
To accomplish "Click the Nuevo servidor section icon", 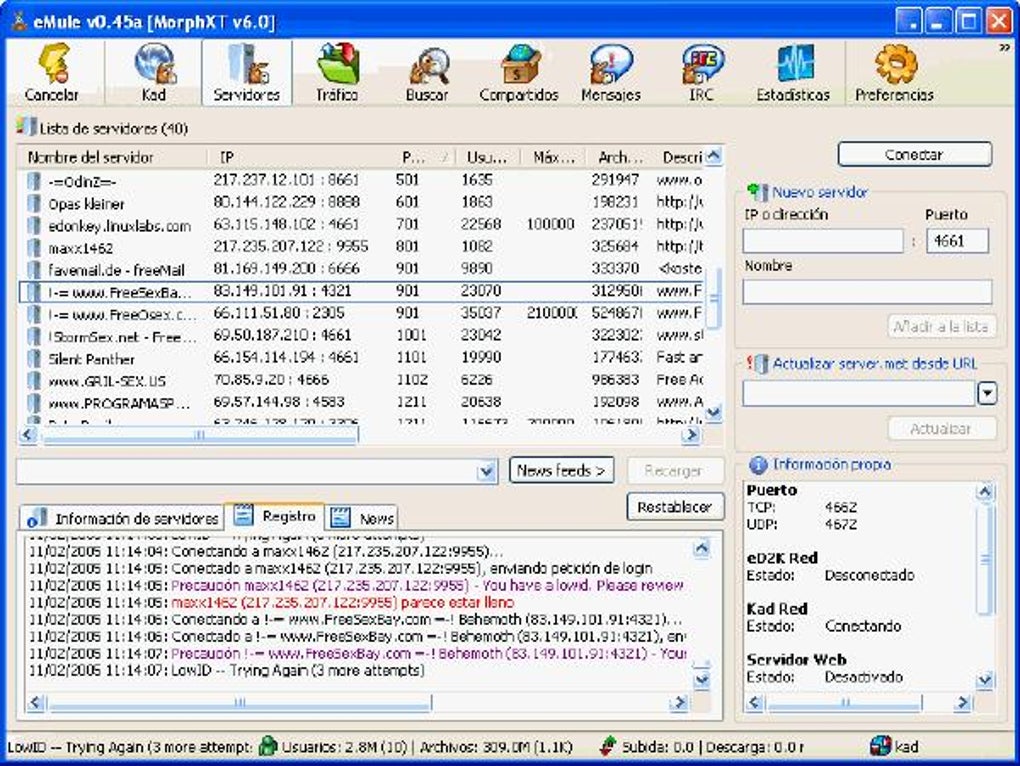I will click(x=757, y=192).
